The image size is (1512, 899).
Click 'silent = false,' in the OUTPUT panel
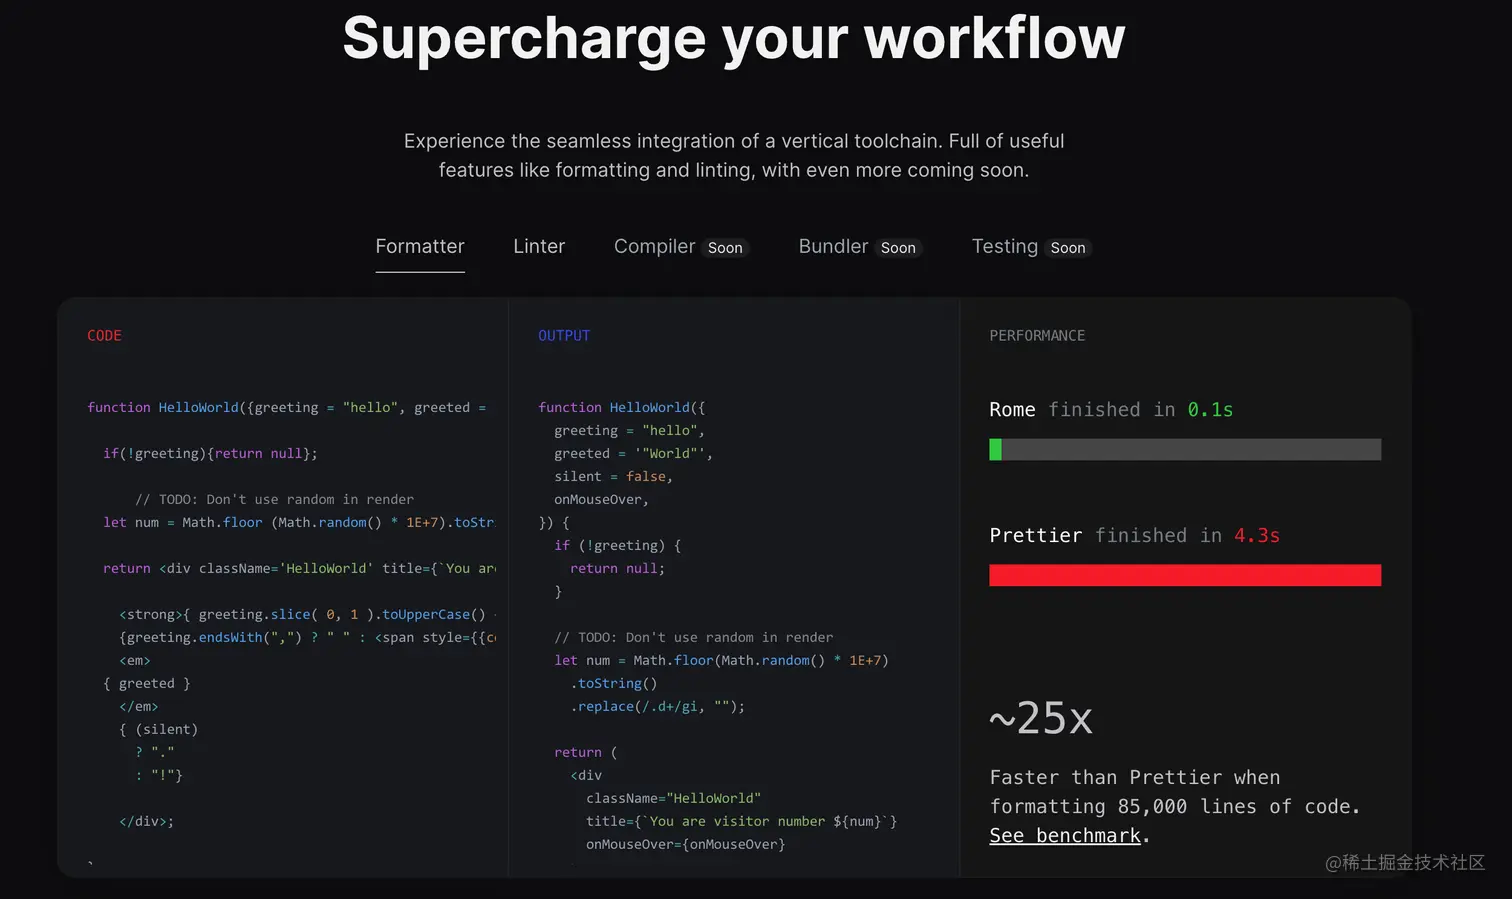tap(613, 476)
